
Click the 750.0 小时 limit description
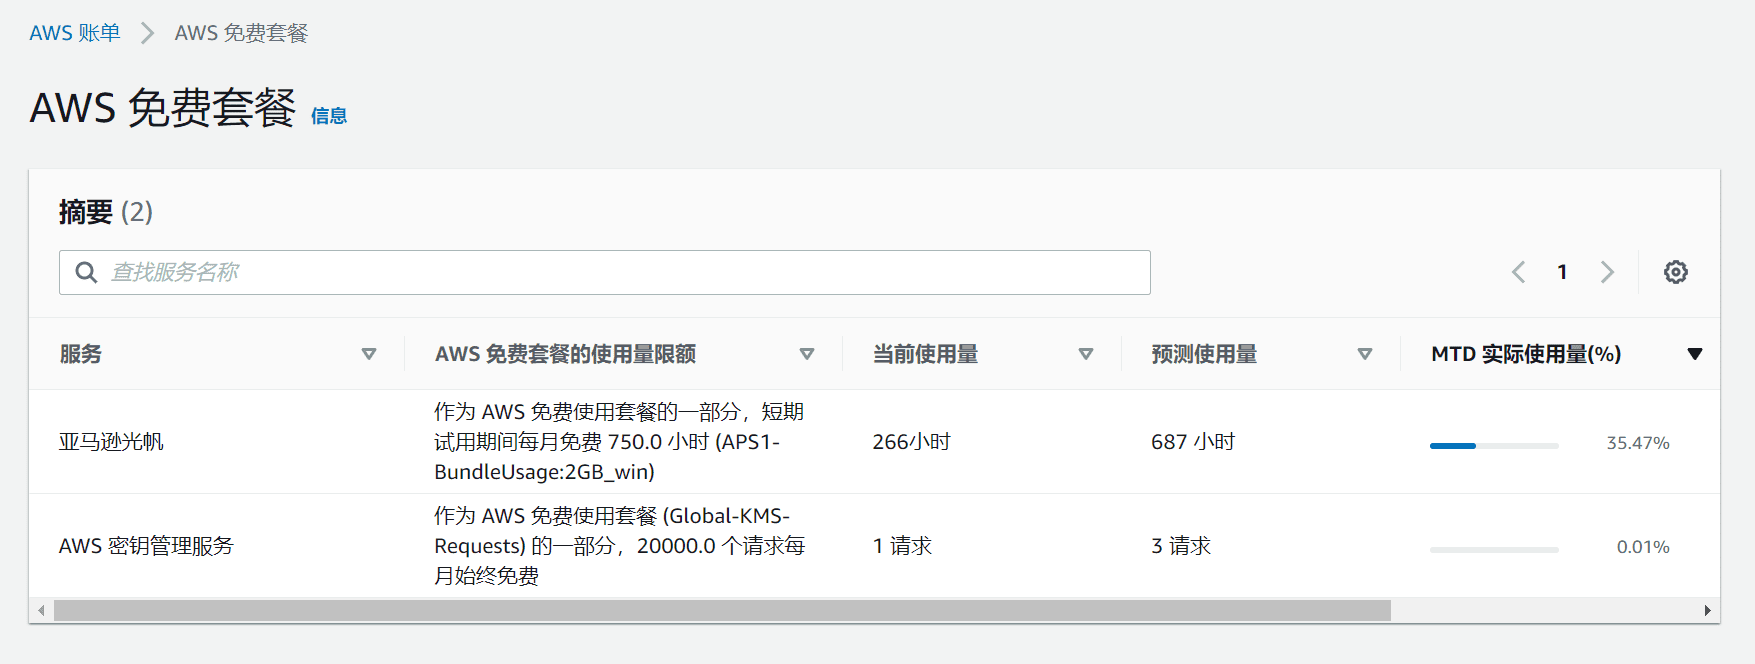click(x=619, y=442)
